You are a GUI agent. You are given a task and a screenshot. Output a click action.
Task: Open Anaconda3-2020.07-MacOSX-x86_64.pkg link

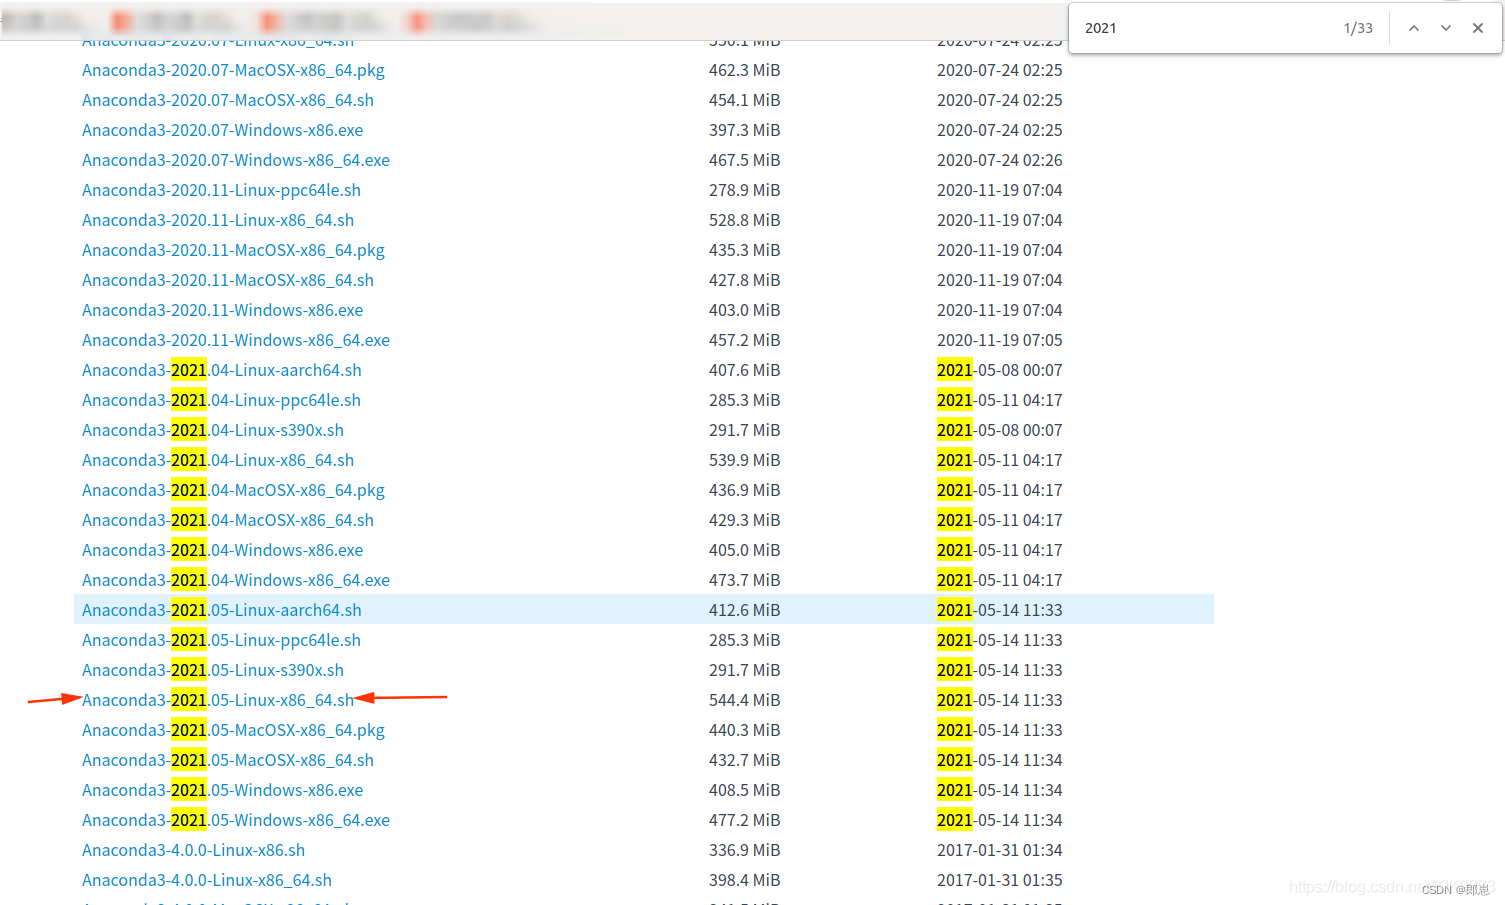click(x=233, y=70)
